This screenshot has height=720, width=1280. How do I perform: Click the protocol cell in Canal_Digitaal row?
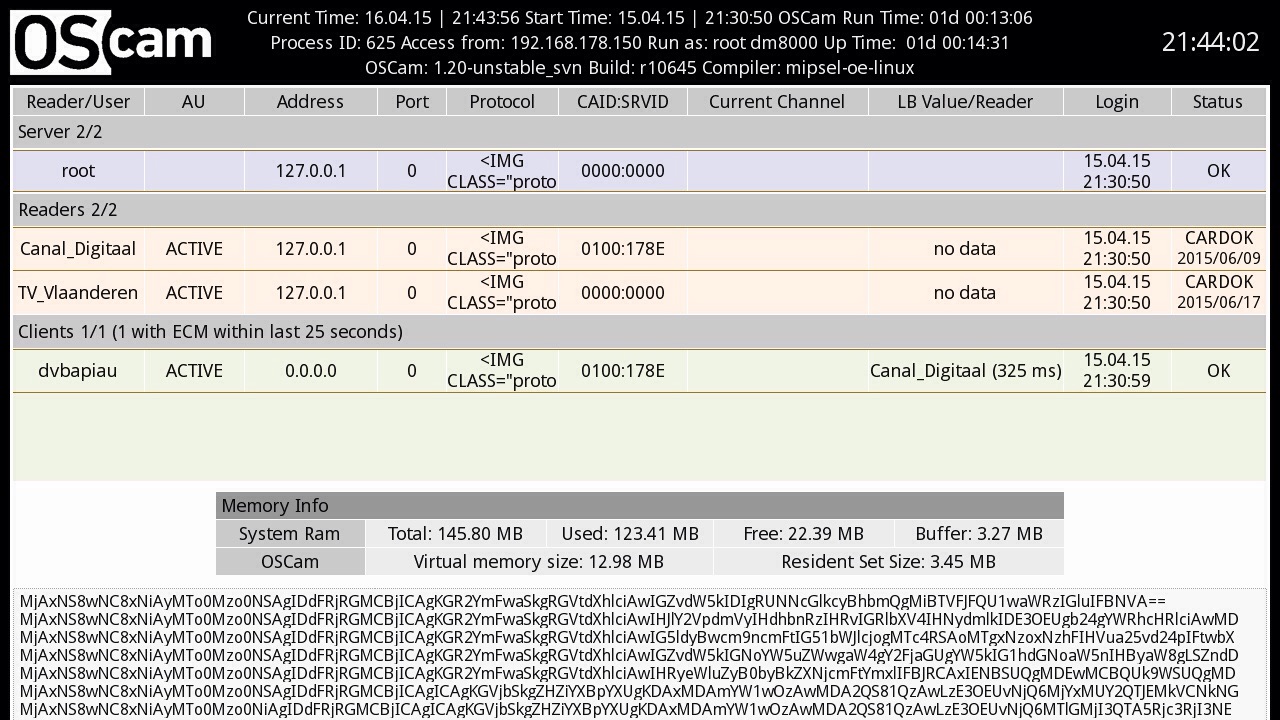[x=502, y=249]
